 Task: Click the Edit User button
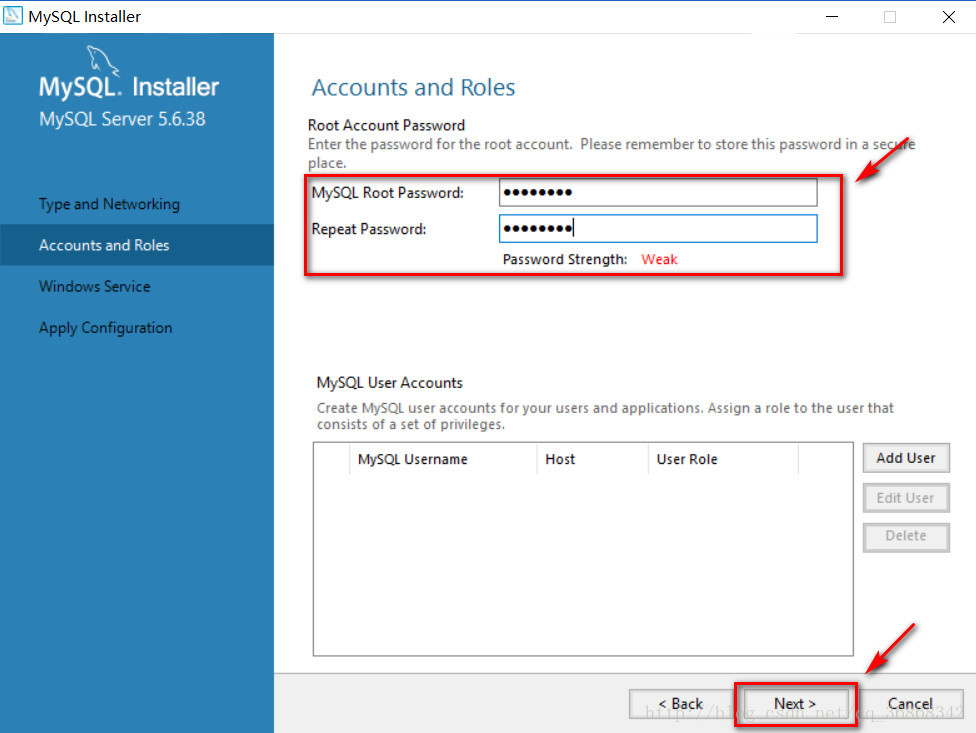pos(906,498)
